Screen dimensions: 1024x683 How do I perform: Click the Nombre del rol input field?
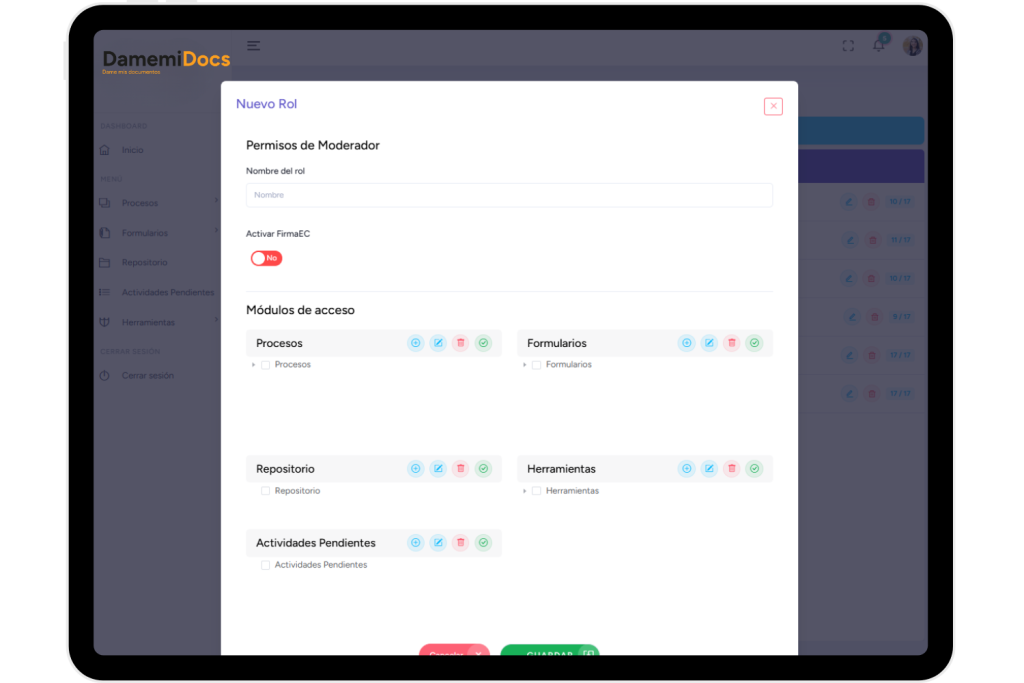tap(509, 195)
